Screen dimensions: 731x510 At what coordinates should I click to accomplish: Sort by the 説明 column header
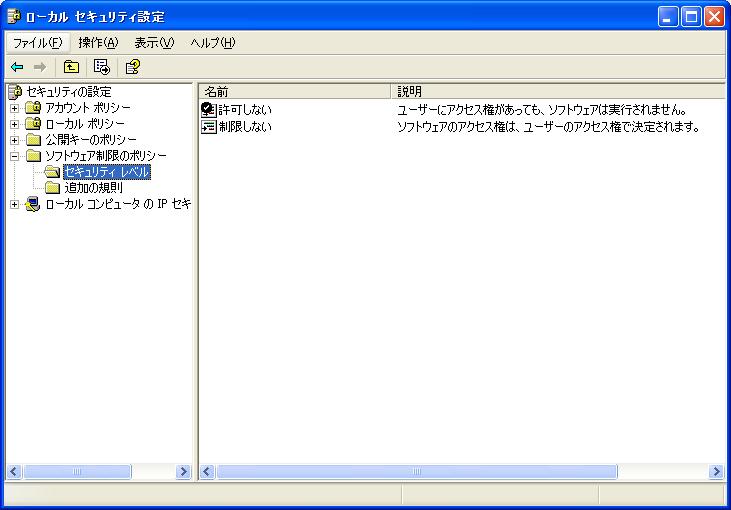tap(558, 91)
